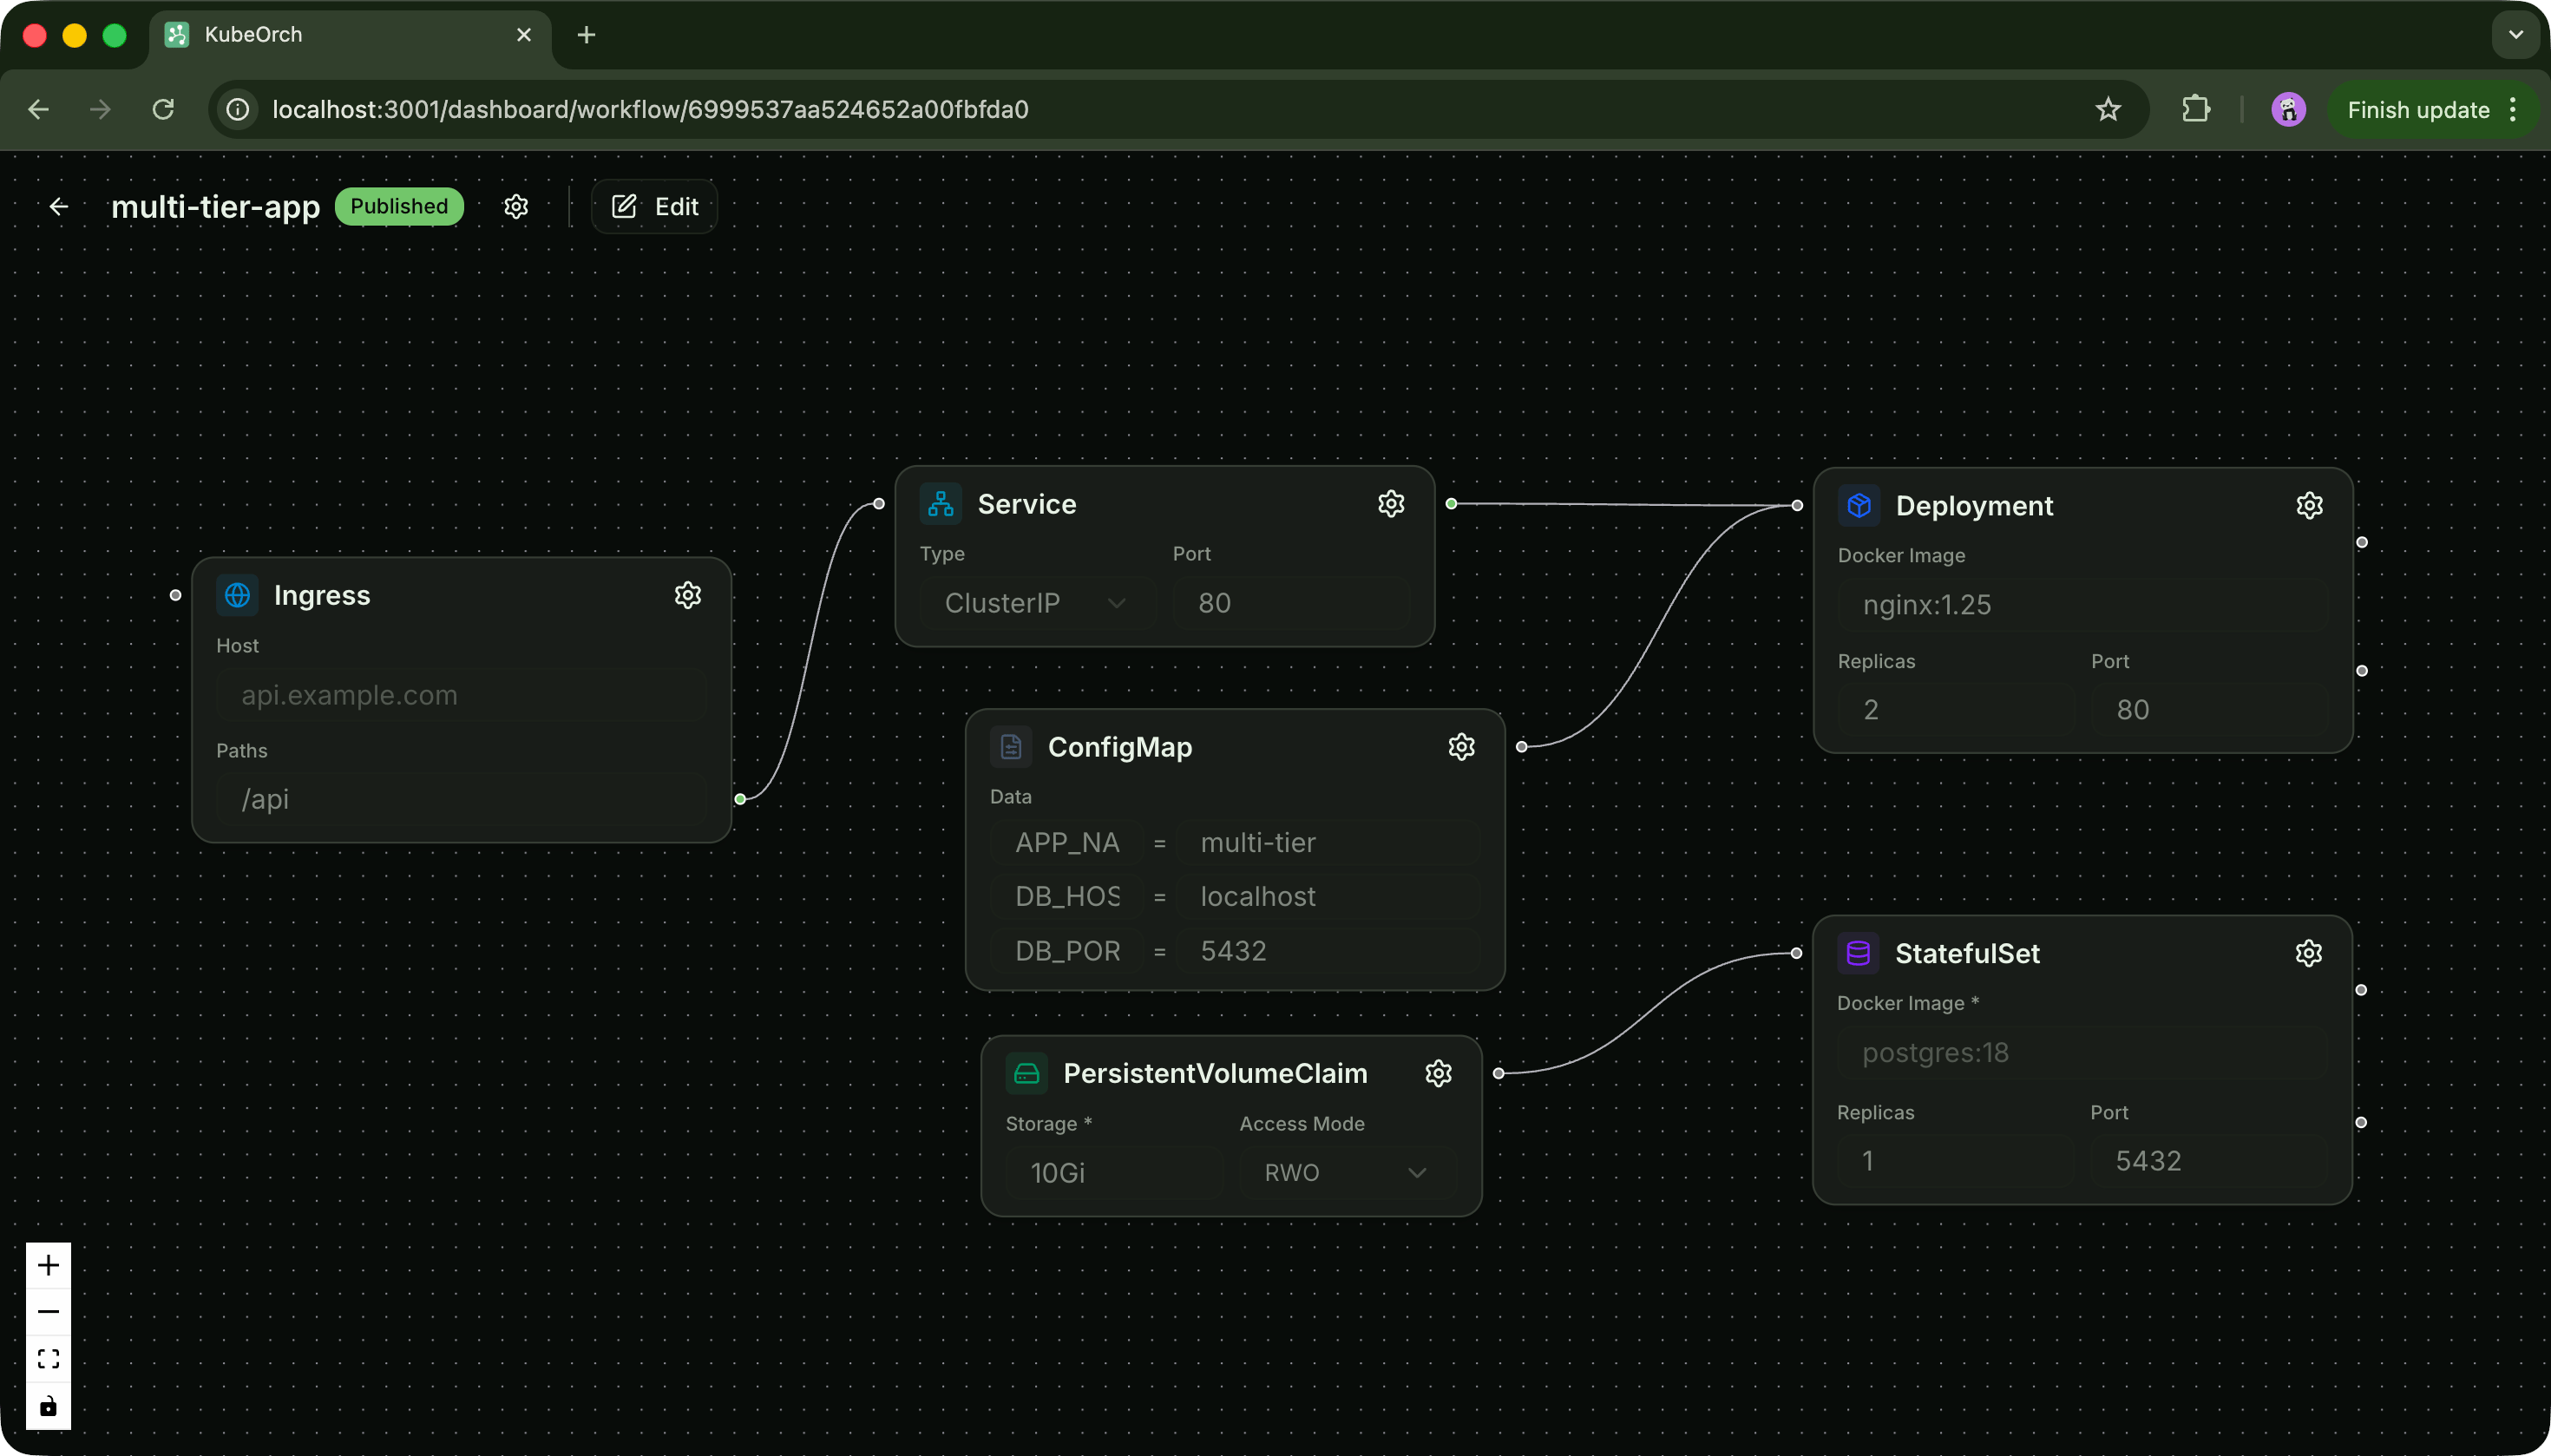This screenshot has height=1456, width=2551.
Task: Open settings for the Deployment node
Action: (2310, 505)
